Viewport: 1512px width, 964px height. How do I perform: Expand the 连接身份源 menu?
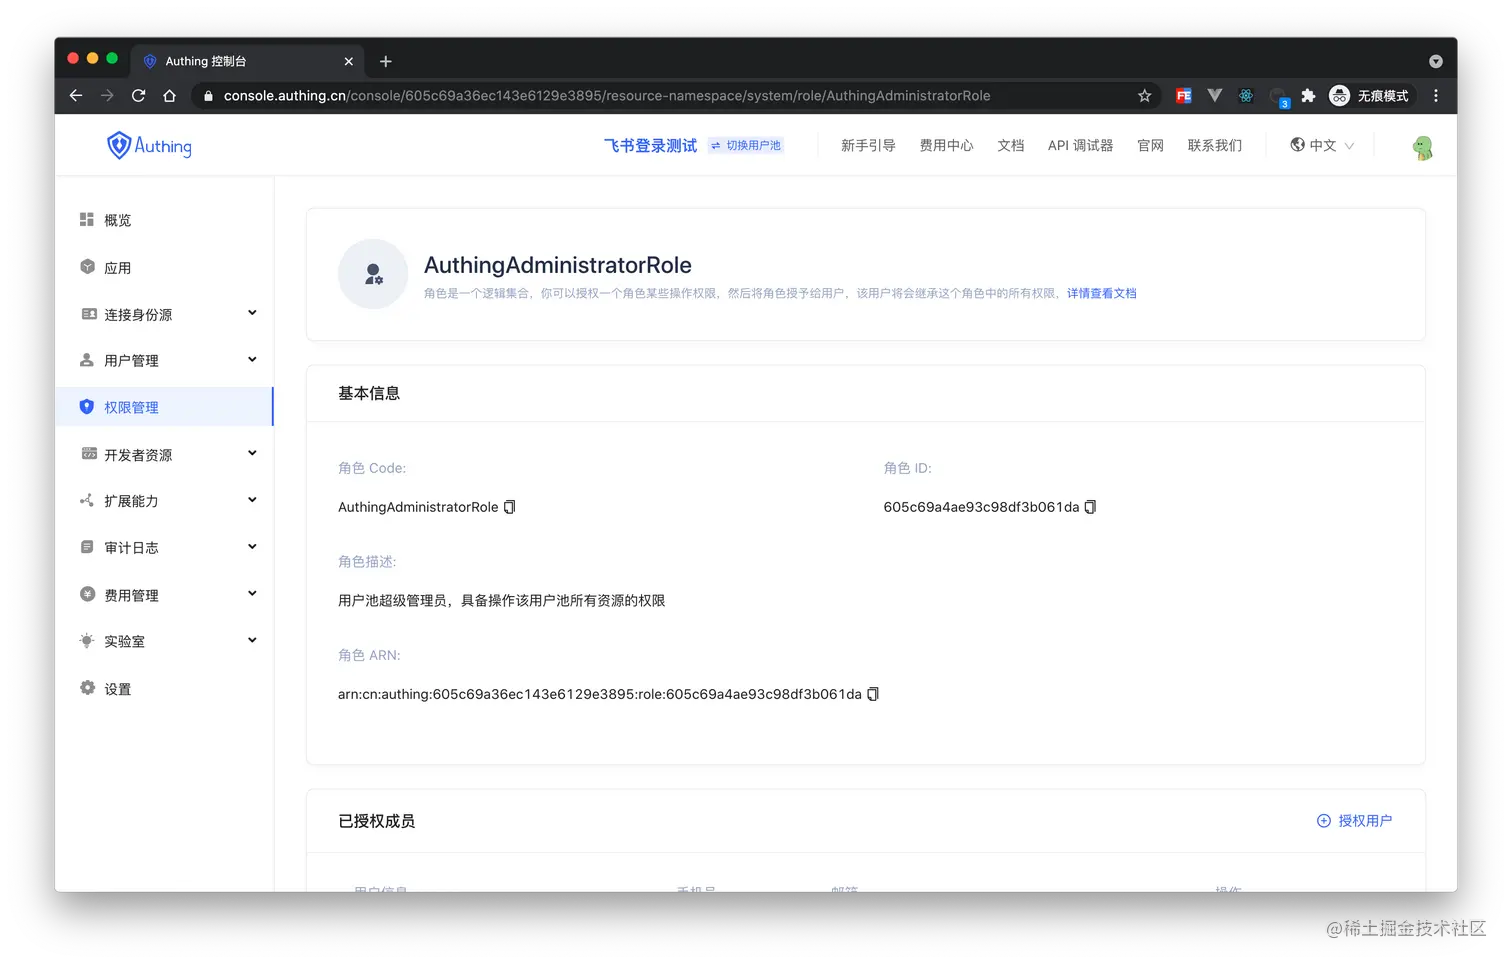tap(164, 314)
